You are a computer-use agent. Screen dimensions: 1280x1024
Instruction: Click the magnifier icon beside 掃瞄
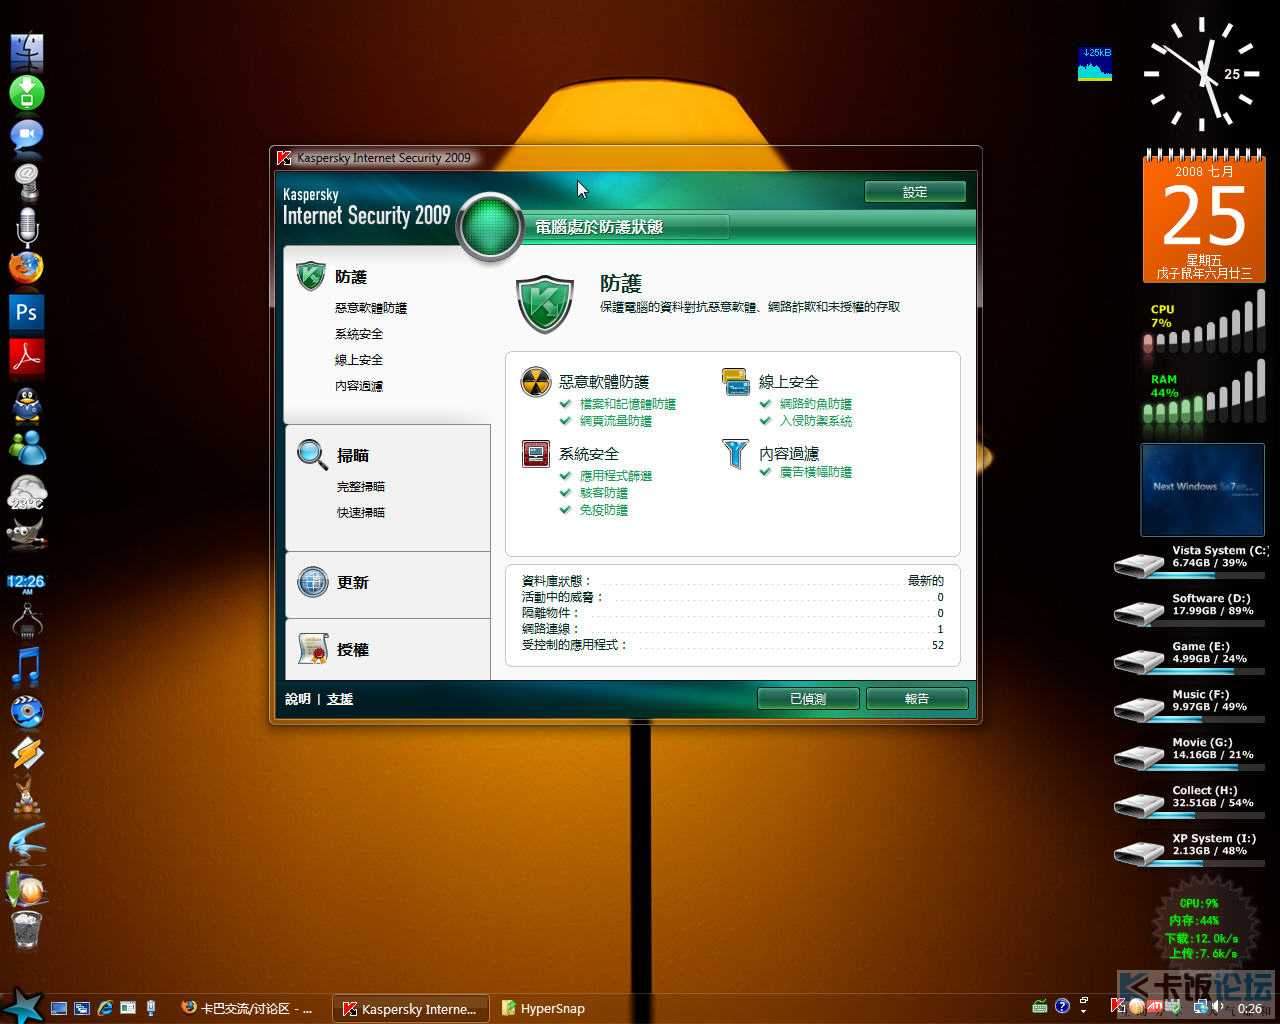click(x=313, y=455)
